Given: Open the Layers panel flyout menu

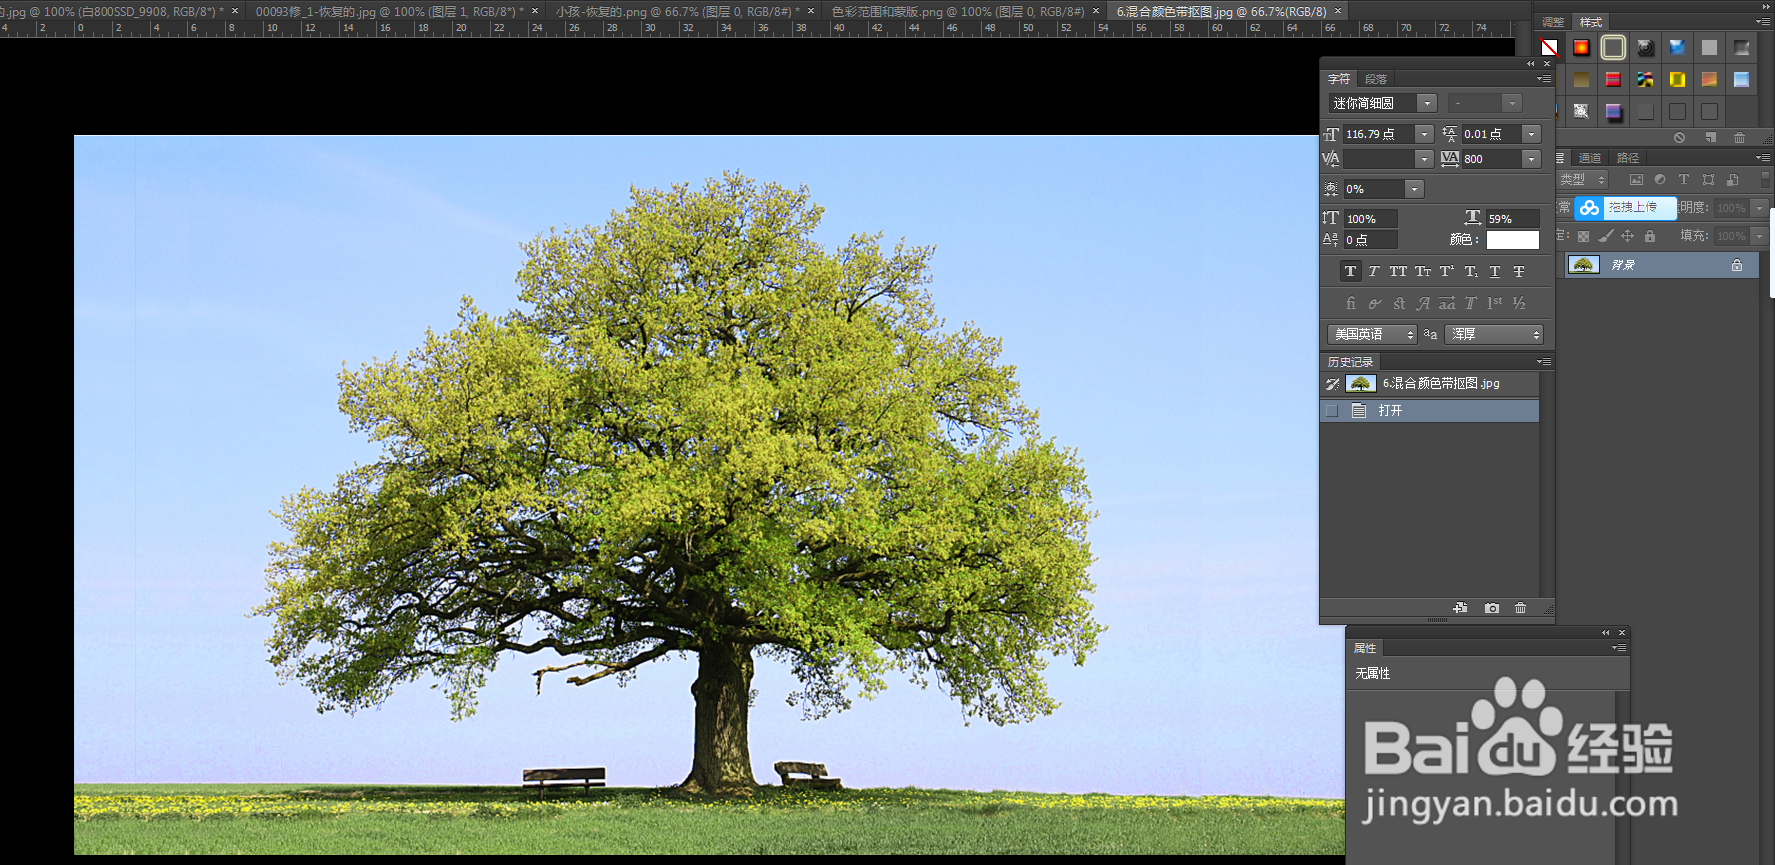Looking at the screenshot, I should 1762,158.
